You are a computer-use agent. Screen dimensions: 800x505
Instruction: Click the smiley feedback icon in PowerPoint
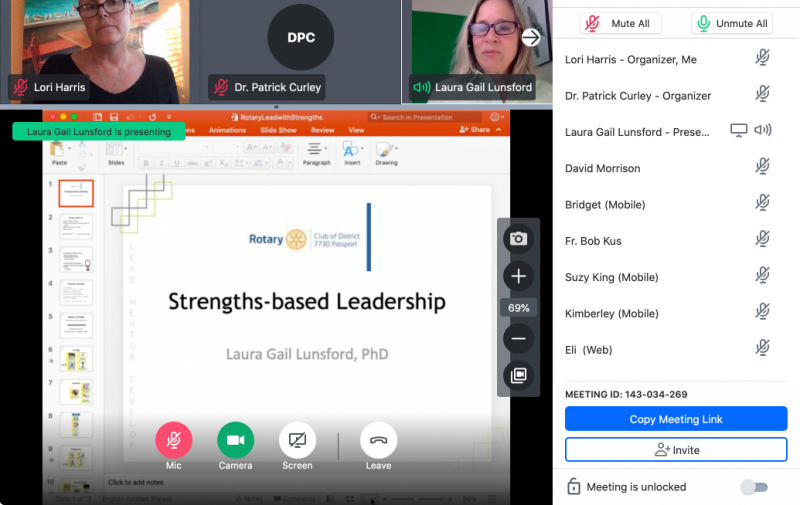494,117
